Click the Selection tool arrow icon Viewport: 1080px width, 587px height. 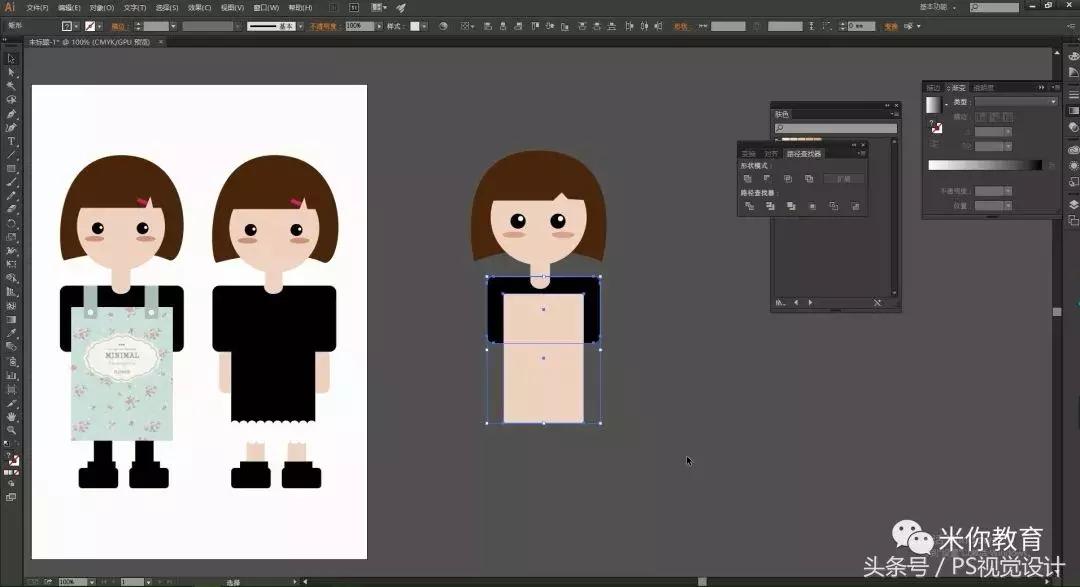[x=11, y=59]
